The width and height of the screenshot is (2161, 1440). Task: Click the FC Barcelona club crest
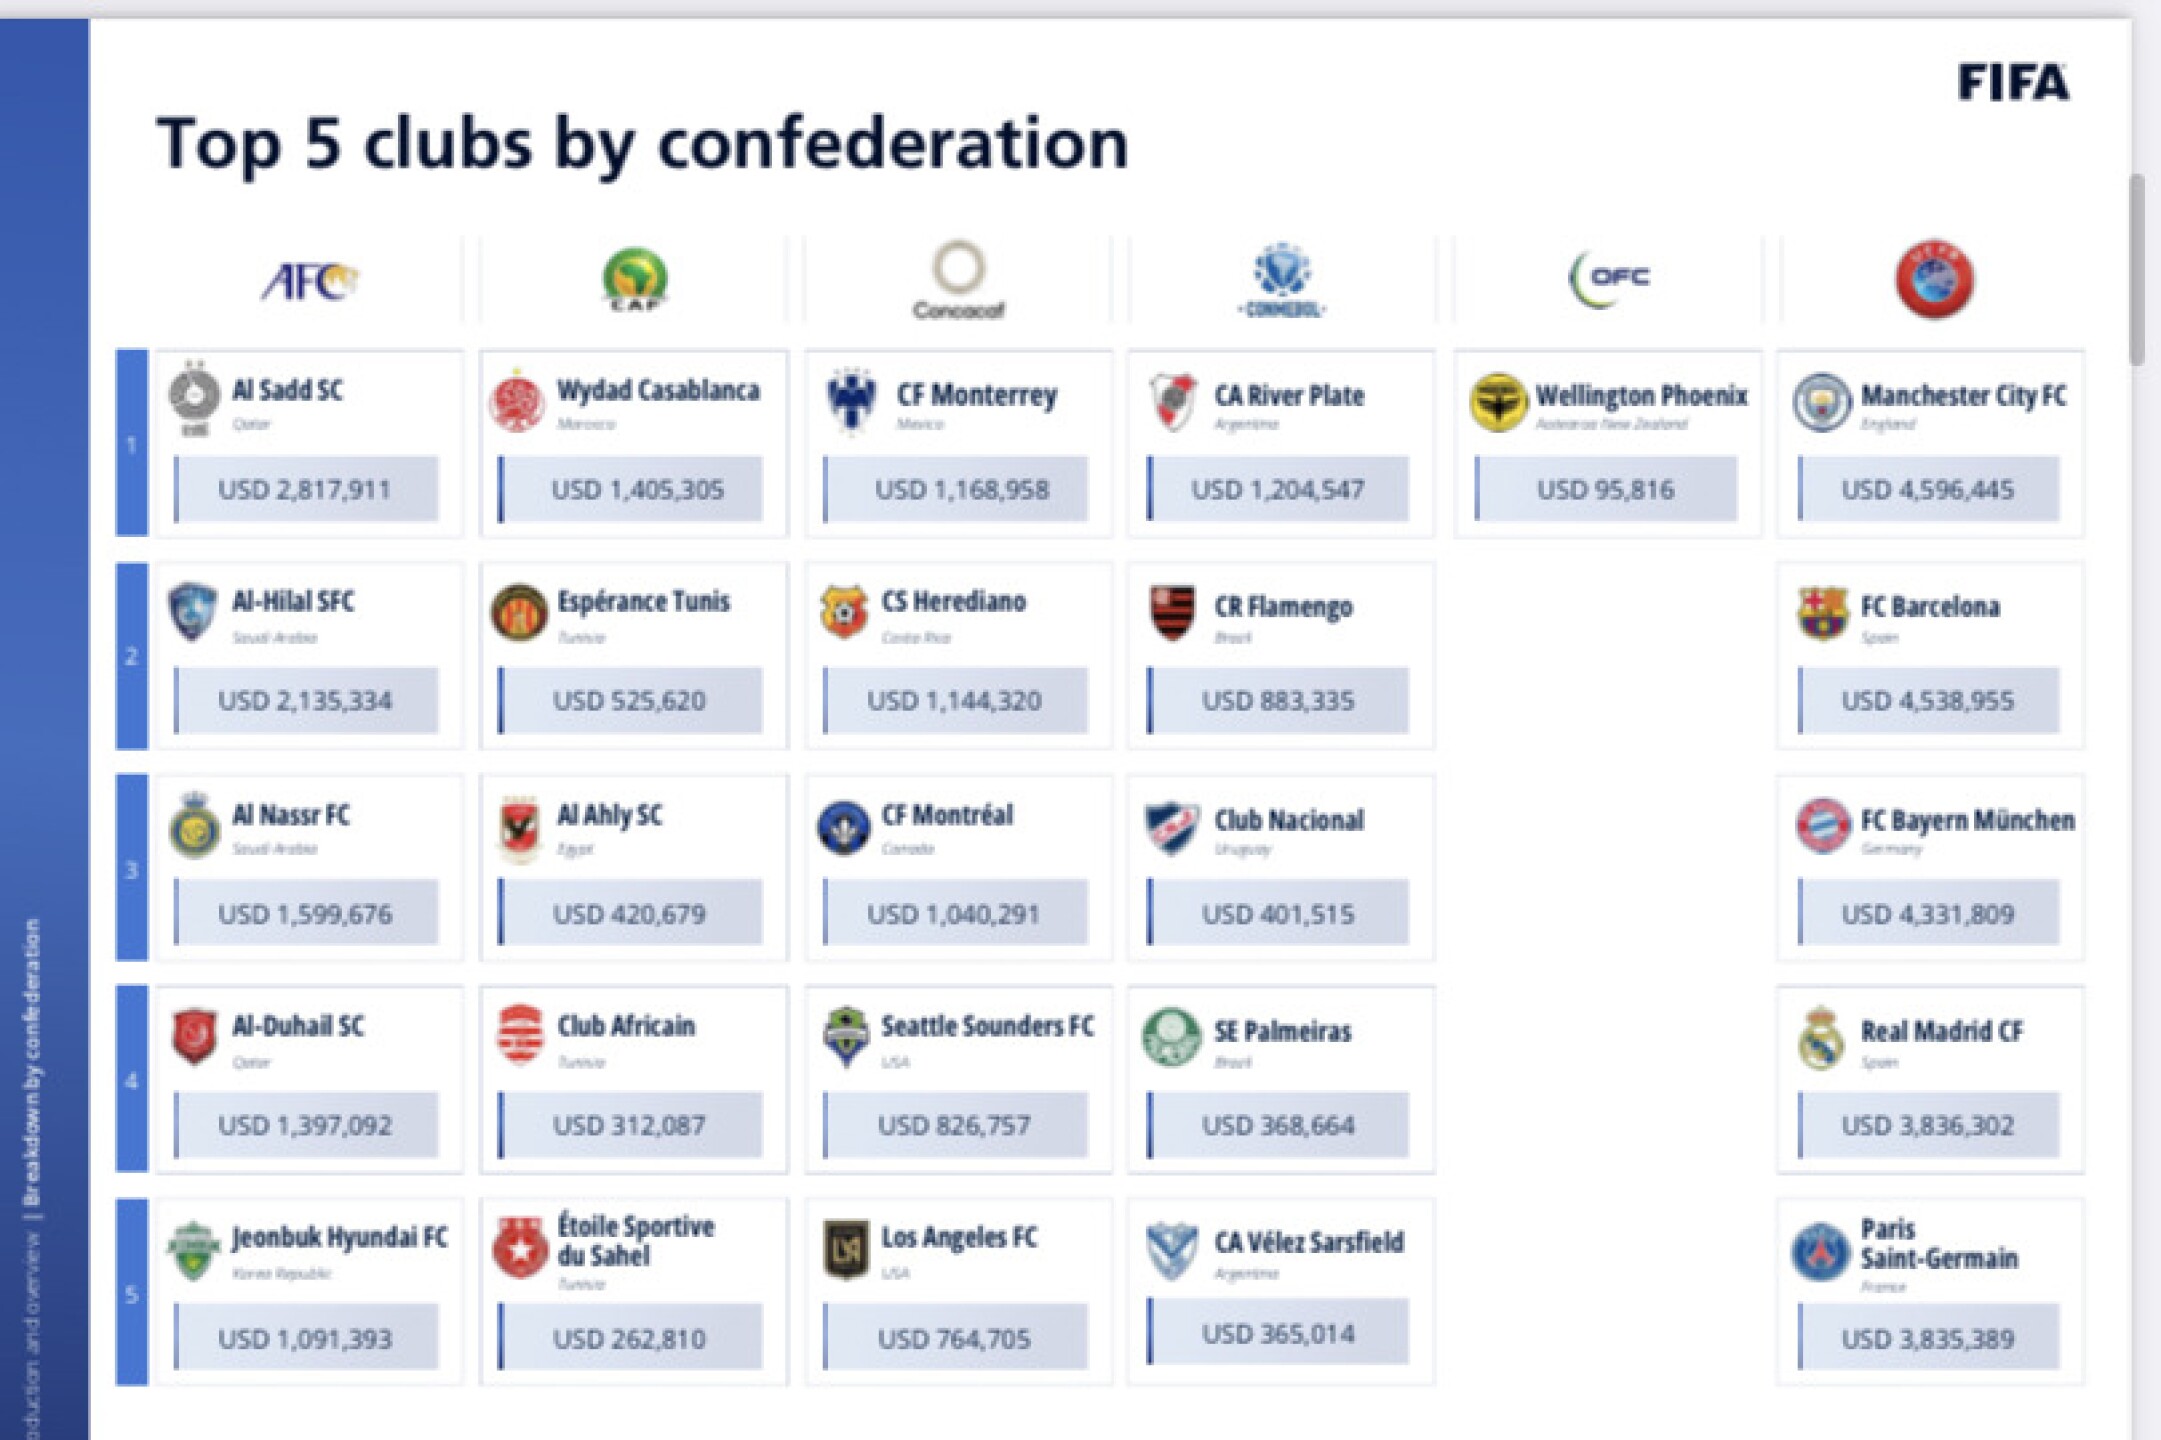(x=1822, y=612)
